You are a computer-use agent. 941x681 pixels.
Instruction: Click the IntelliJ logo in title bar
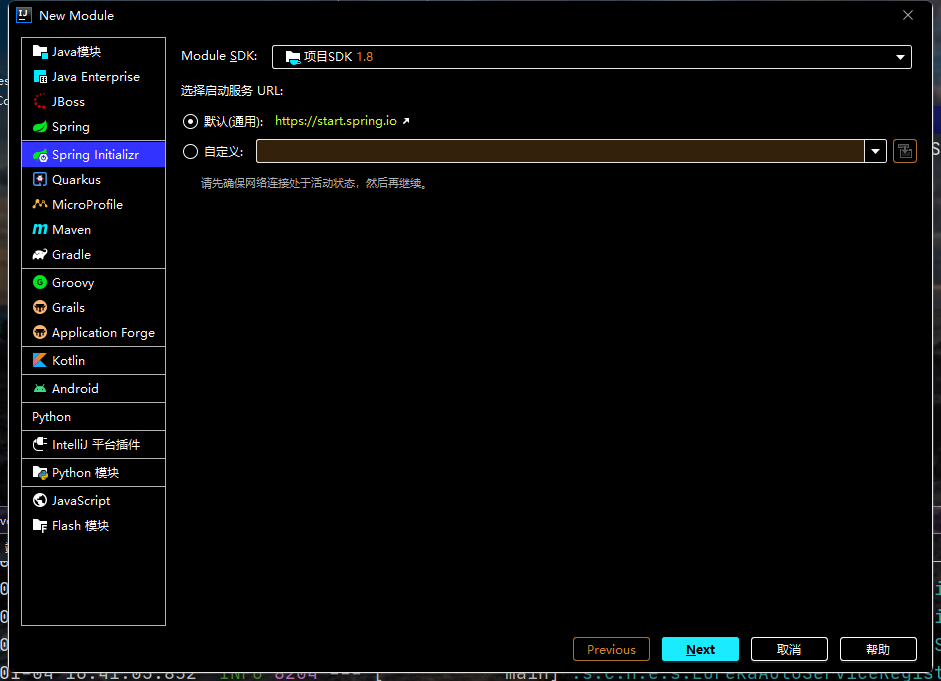click(x=23, y=15)
